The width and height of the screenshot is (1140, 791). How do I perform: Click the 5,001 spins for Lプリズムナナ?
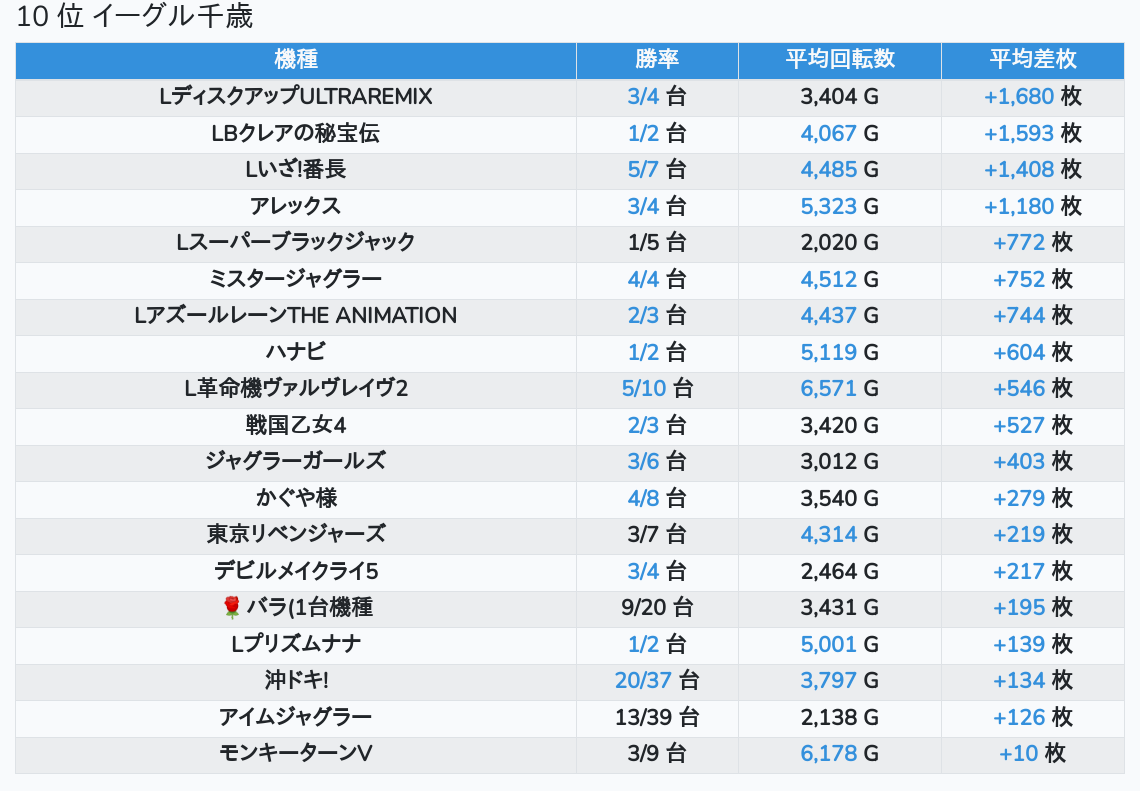(828, 644)
